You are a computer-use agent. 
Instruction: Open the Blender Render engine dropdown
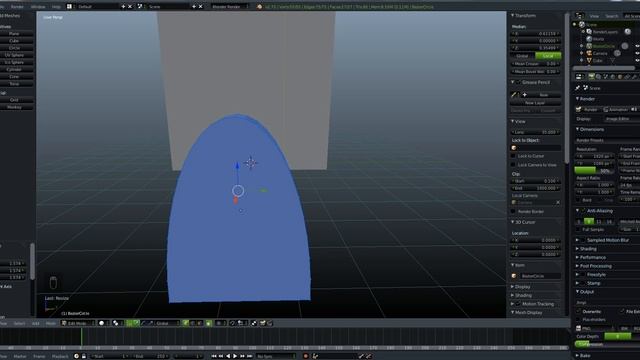point(230,7)
